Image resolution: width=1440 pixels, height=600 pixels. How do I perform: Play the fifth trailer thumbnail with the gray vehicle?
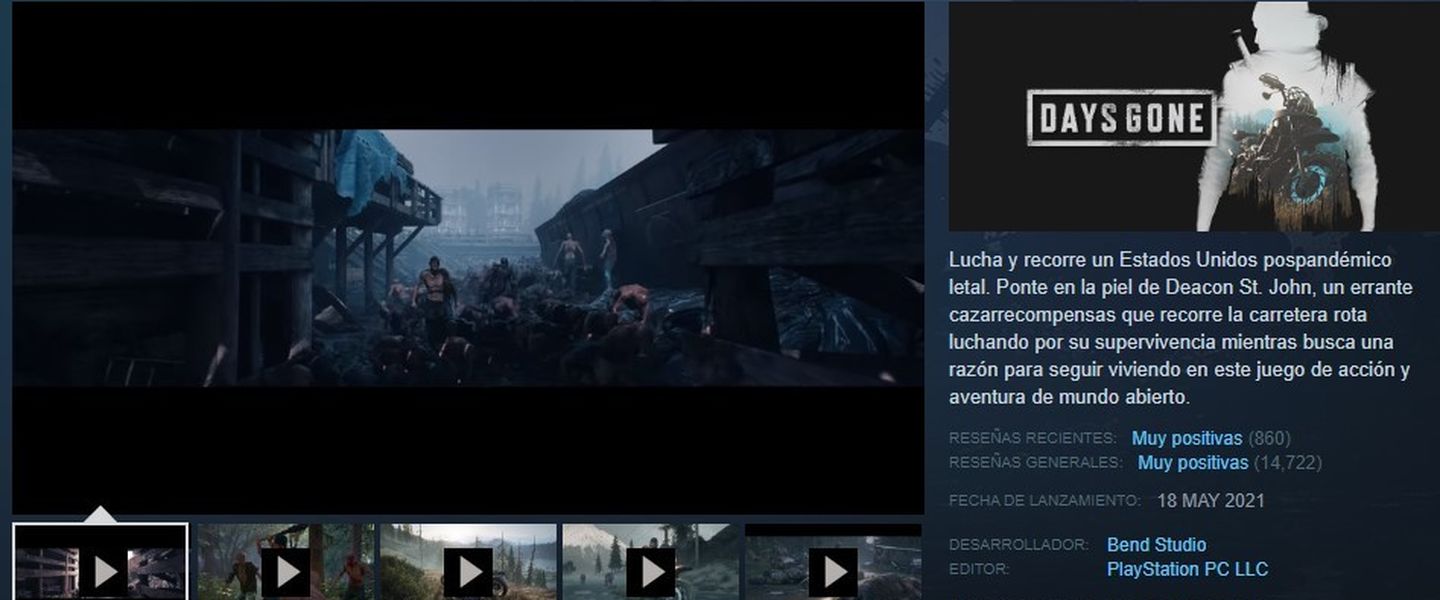pyautogui.click(x=833, y=562)
